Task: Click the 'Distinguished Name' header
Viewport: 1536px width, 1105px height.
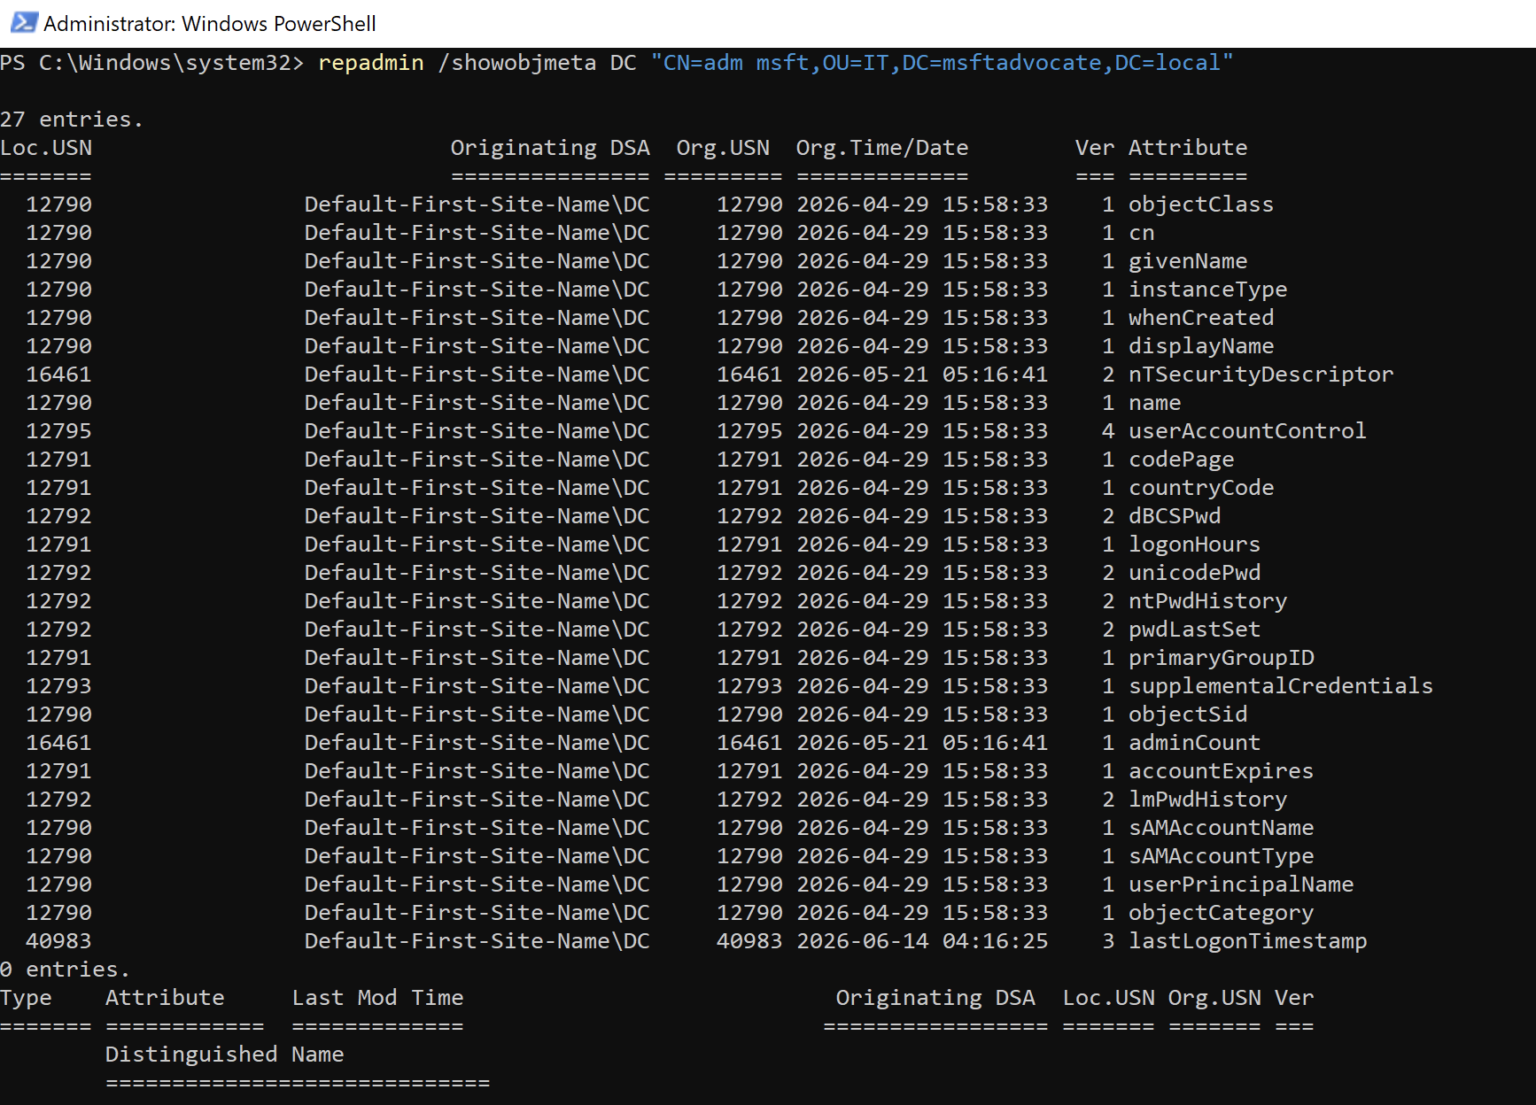Action: (225, 1054)
